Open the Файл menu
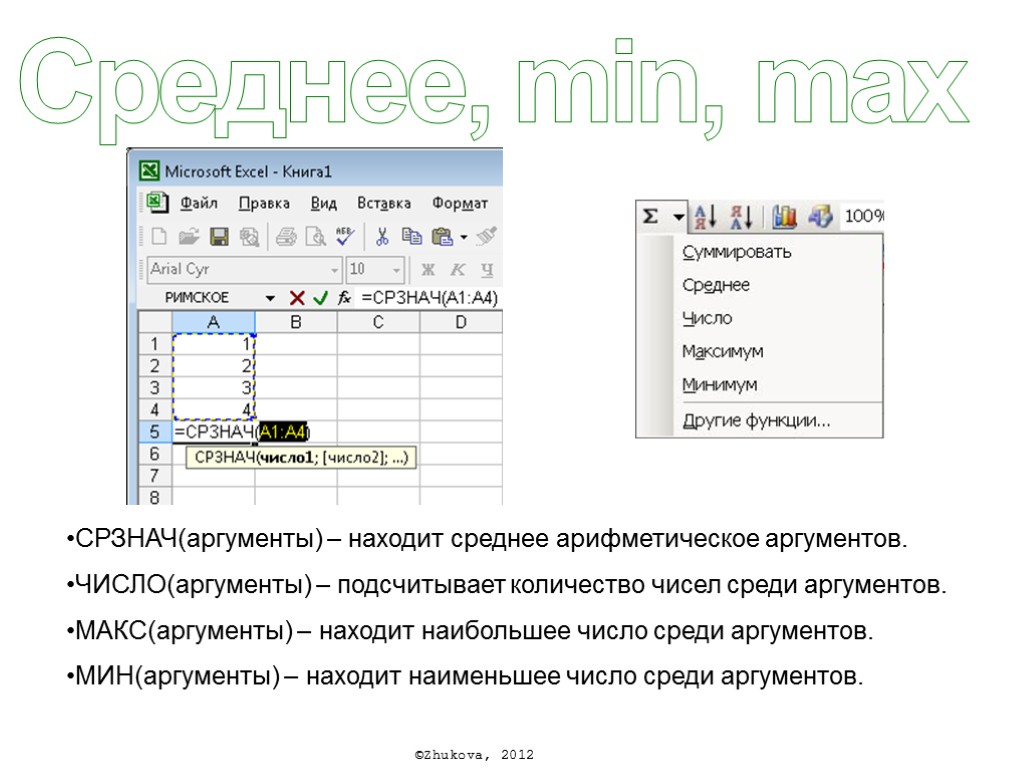 click(199, 203)
